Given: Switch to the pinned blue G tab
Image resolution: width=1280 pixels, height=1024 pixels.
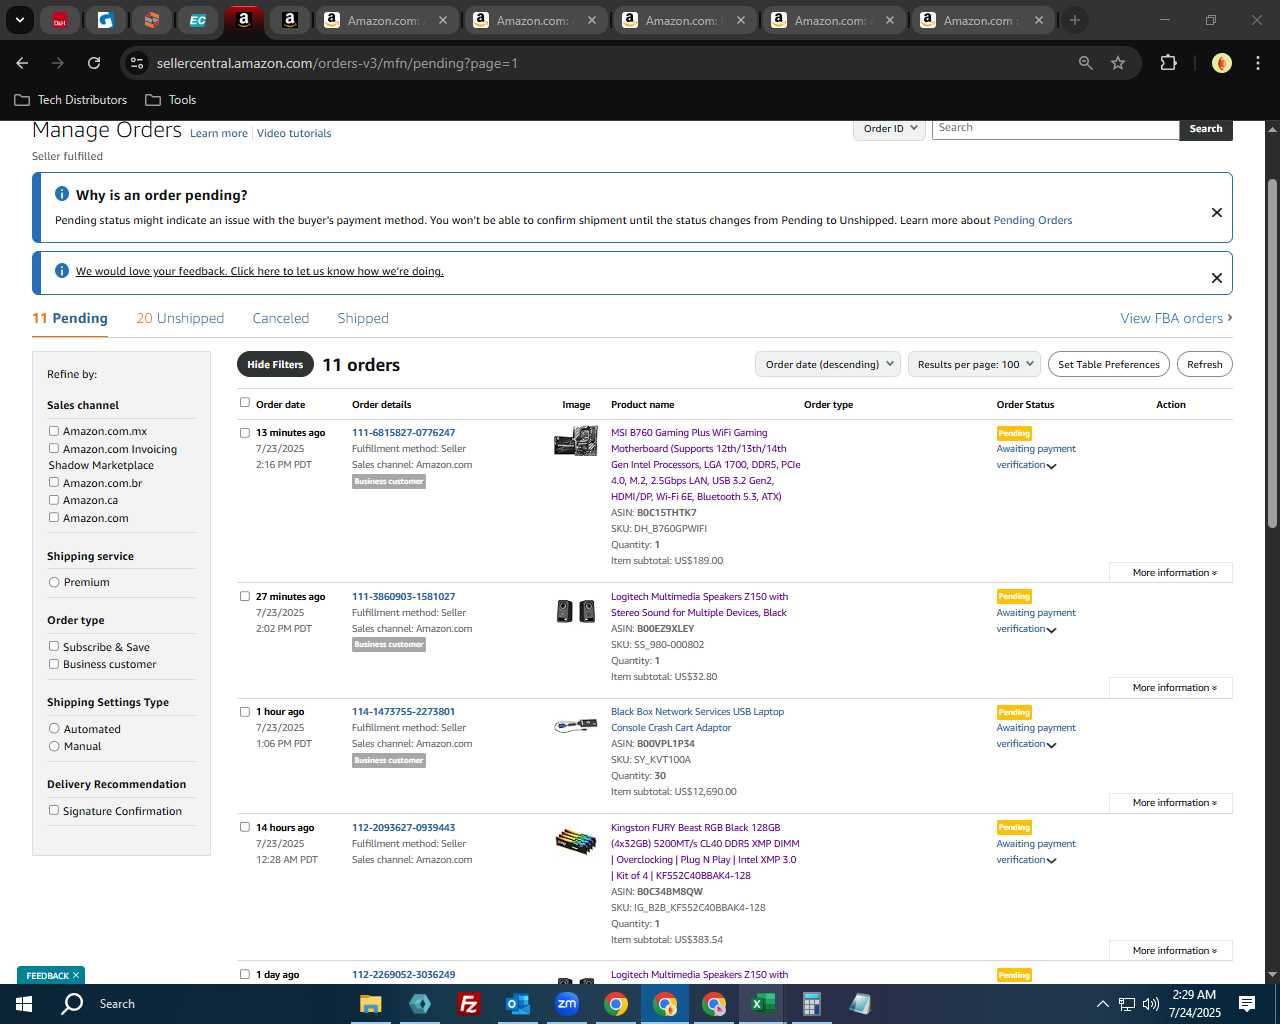Looking at the screenshot, I should coord(105,20).
